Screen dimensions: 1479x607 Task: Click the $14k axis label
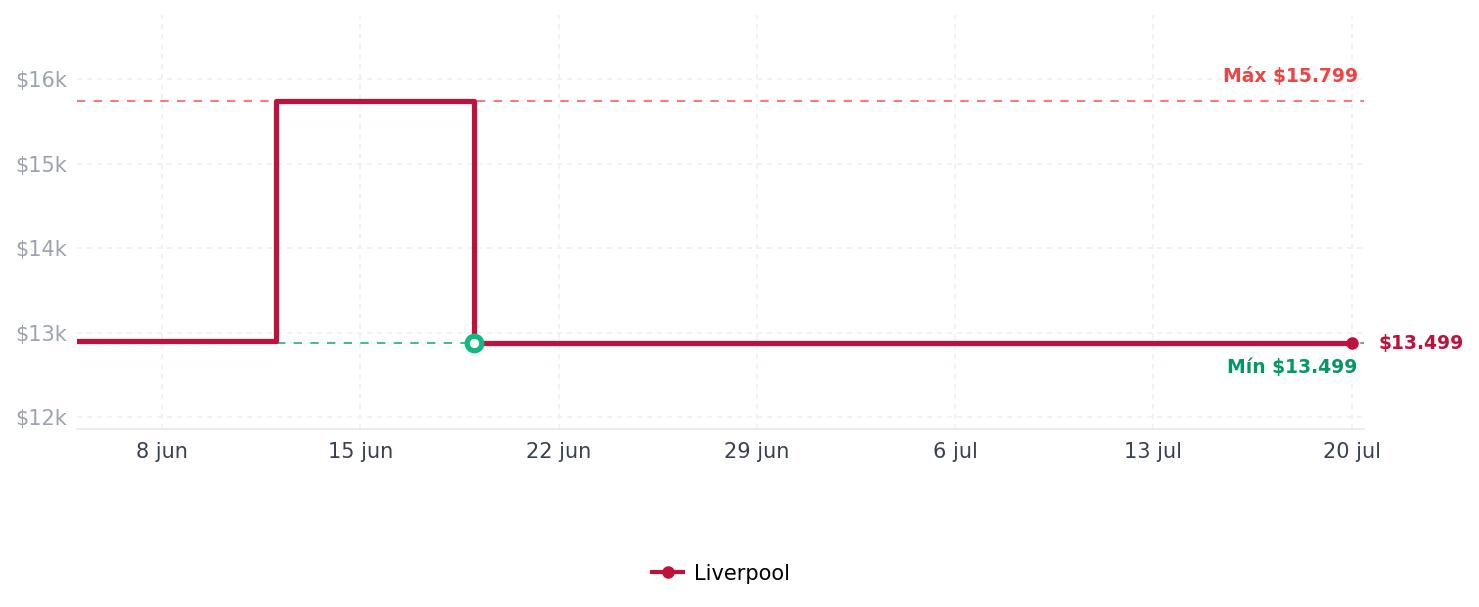click(x=41, y=249)
